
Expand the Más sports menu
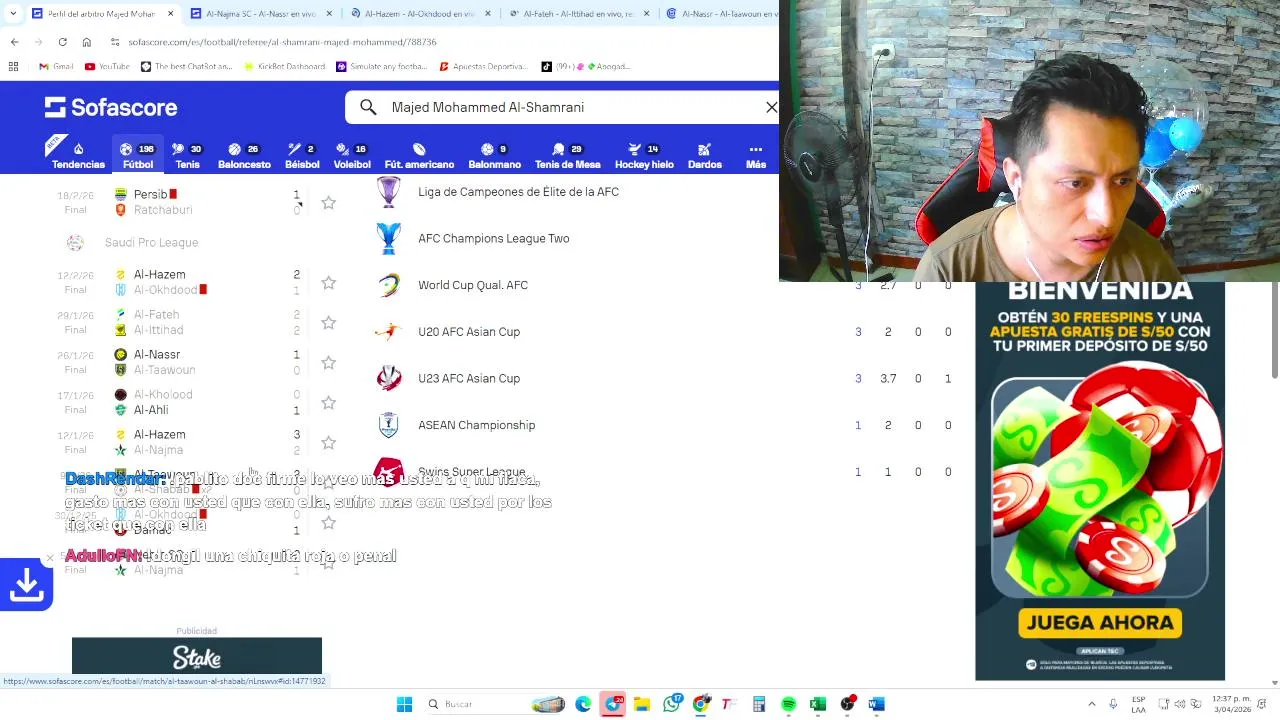coord(756,156)
